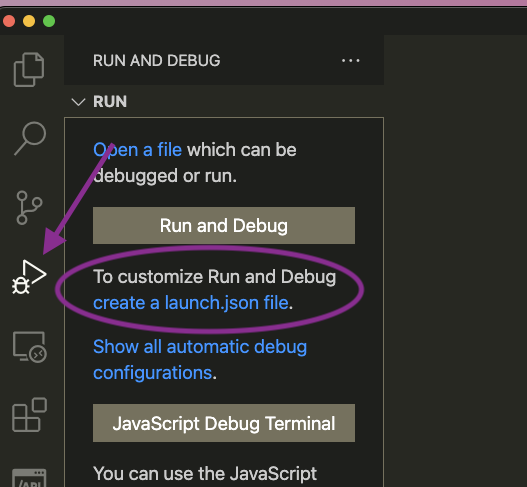
Task: Click the red close window button
Action: tap(9, 21)
